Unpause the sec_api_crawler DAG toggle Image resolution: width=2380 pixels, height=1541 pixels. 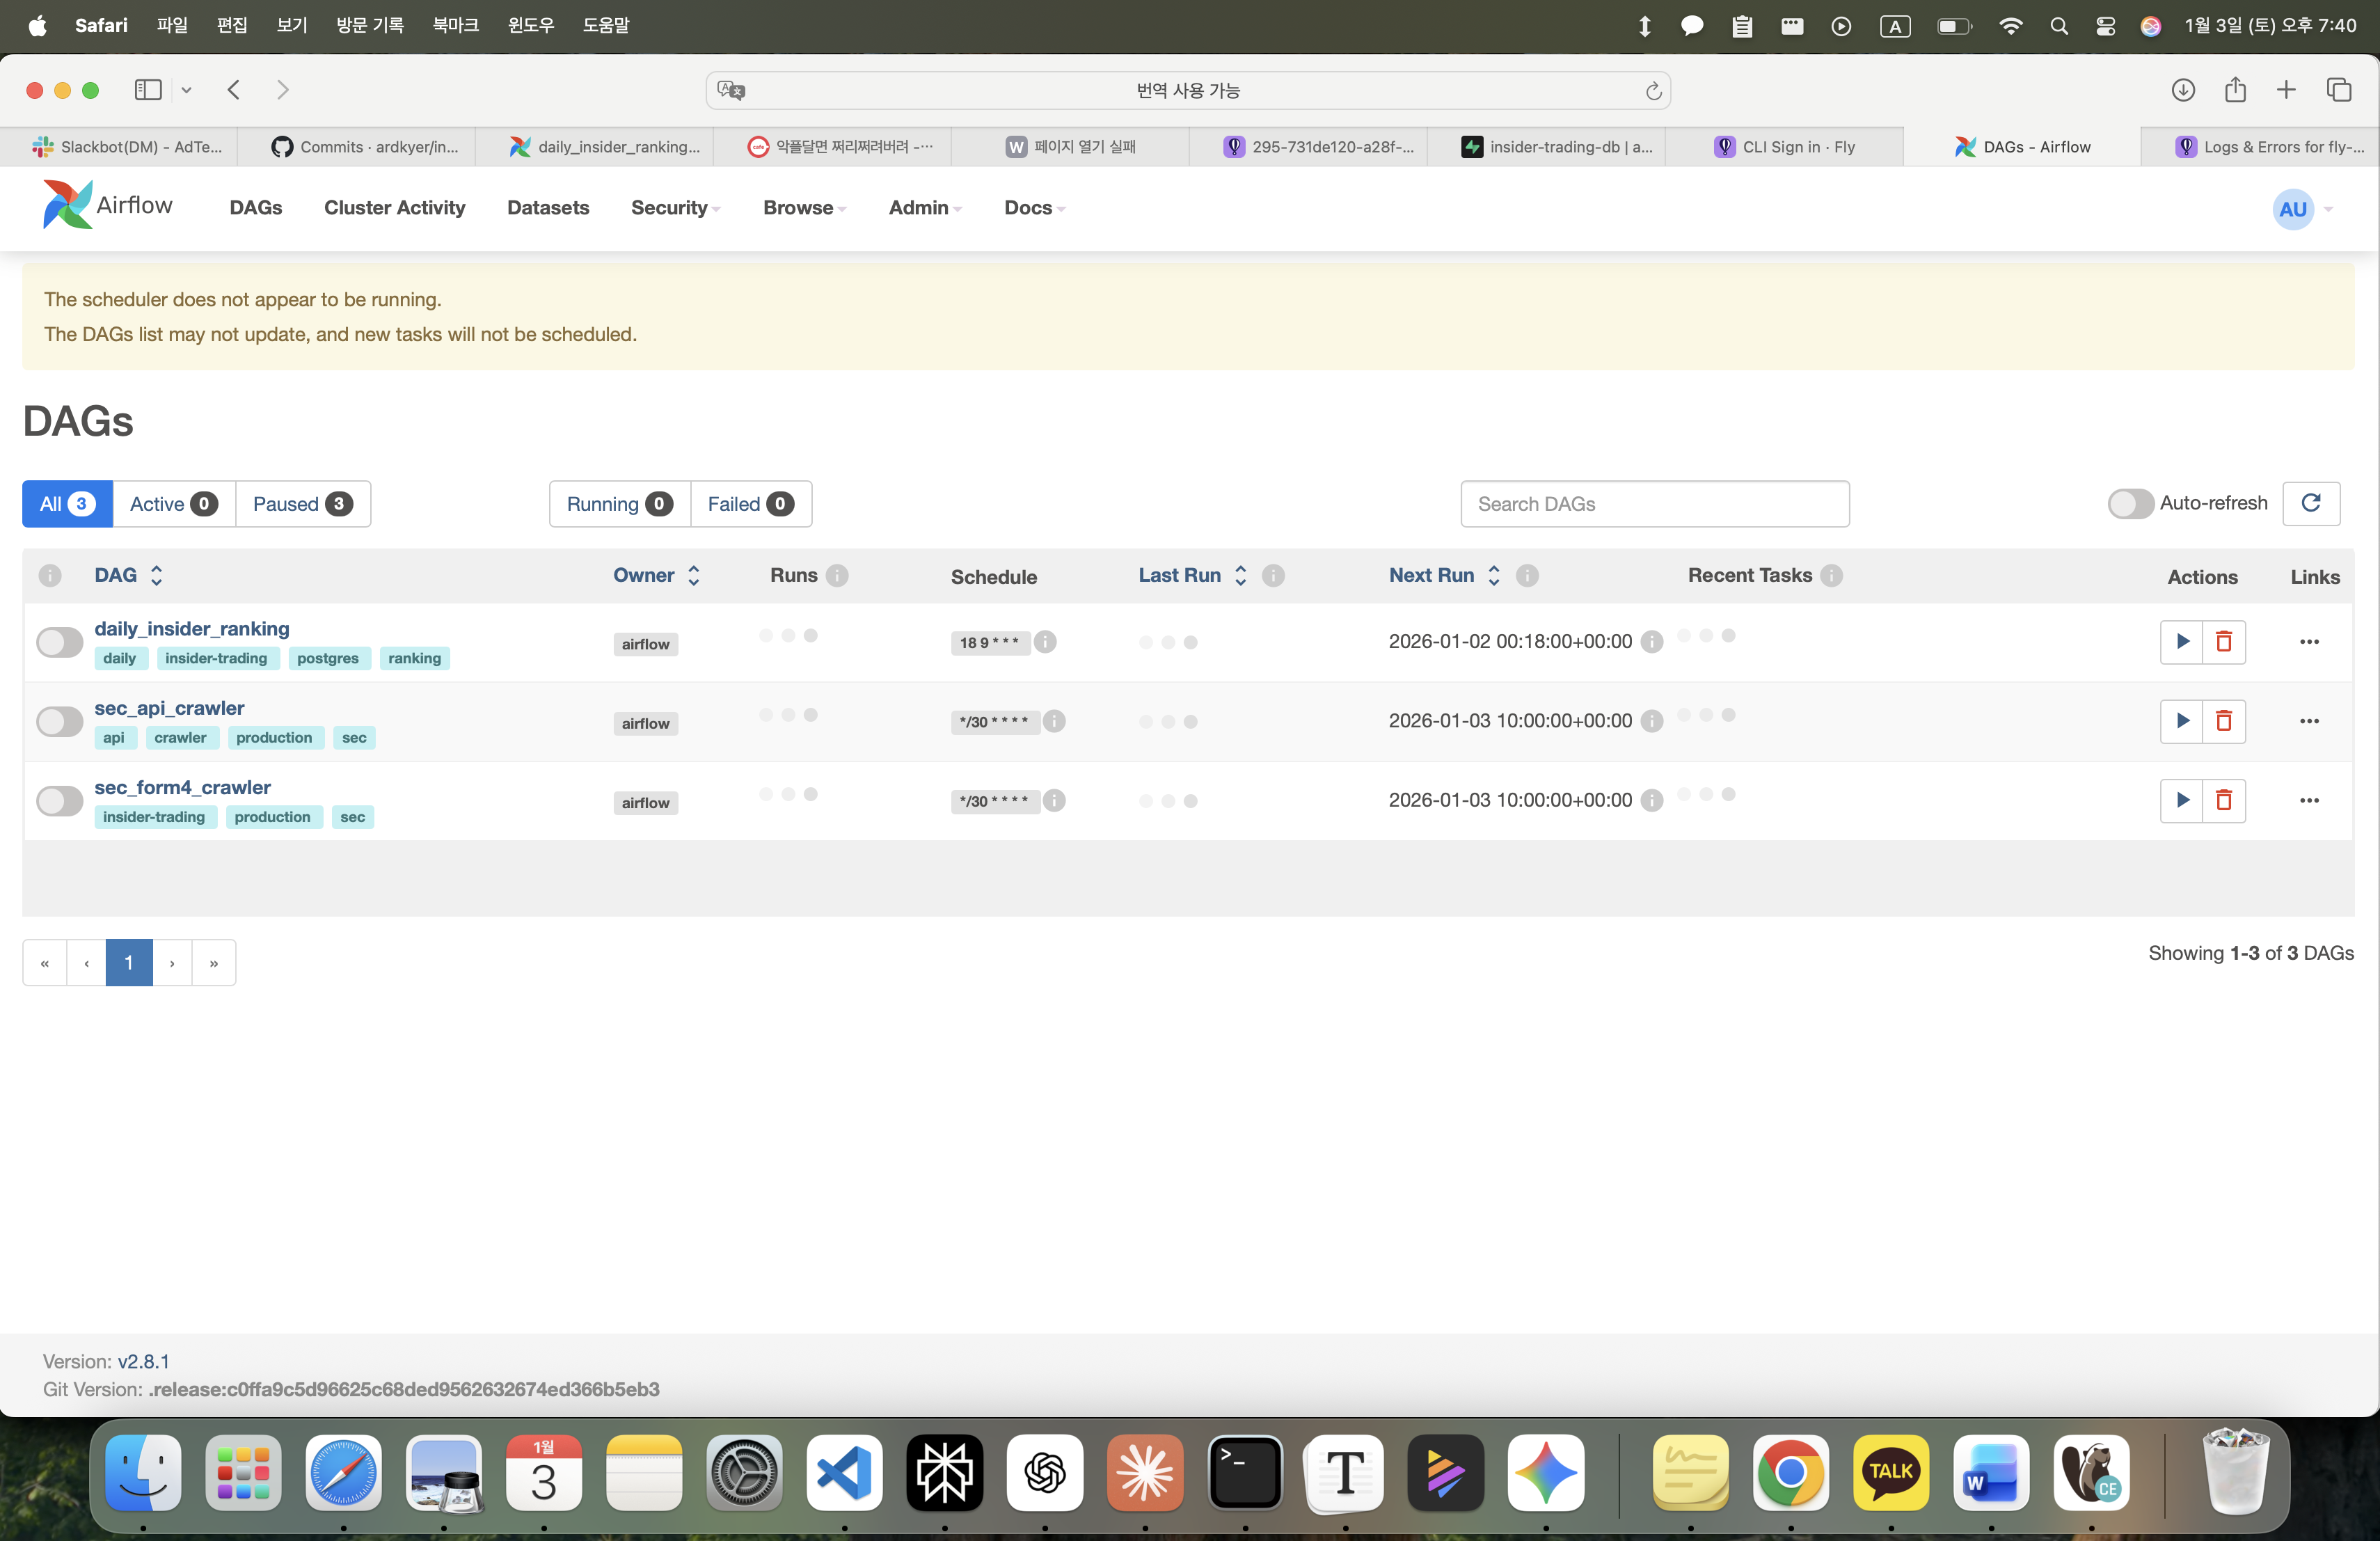pos(59,721)
